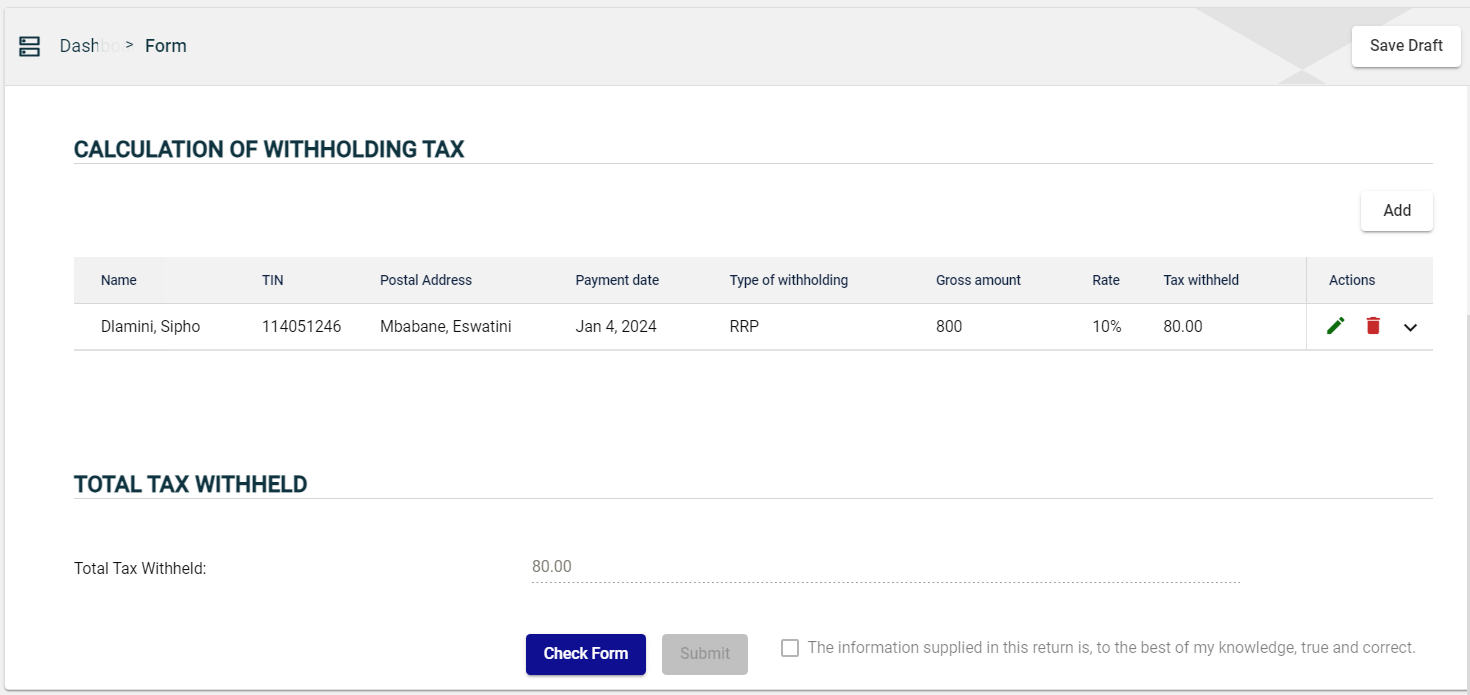Select the Mbabane, Eswatini address cell
The width and height of the screenshot is (1470, 695).
445,327
